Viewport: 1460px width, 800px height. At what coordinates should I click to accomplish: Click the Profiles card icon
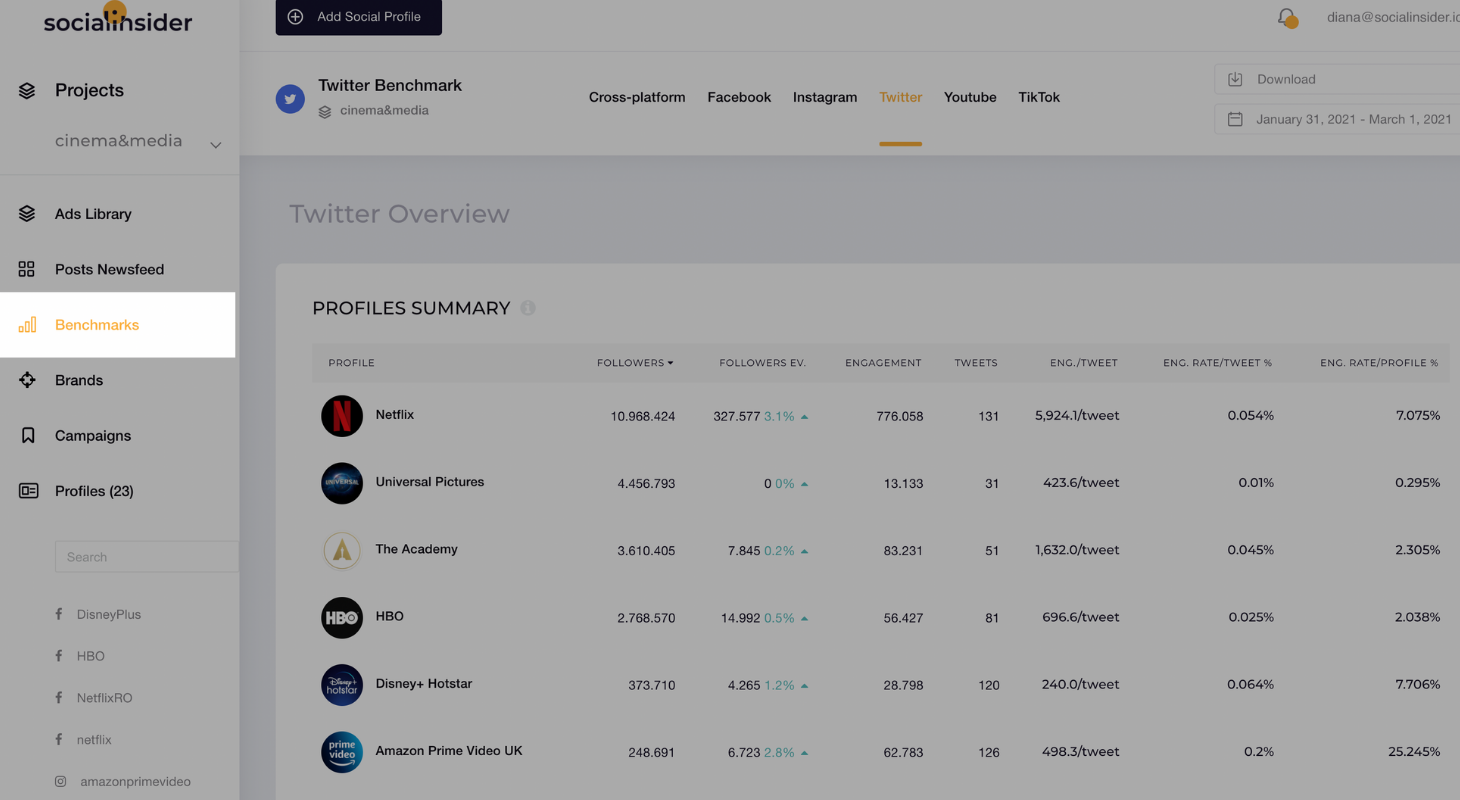pos(28,491)
